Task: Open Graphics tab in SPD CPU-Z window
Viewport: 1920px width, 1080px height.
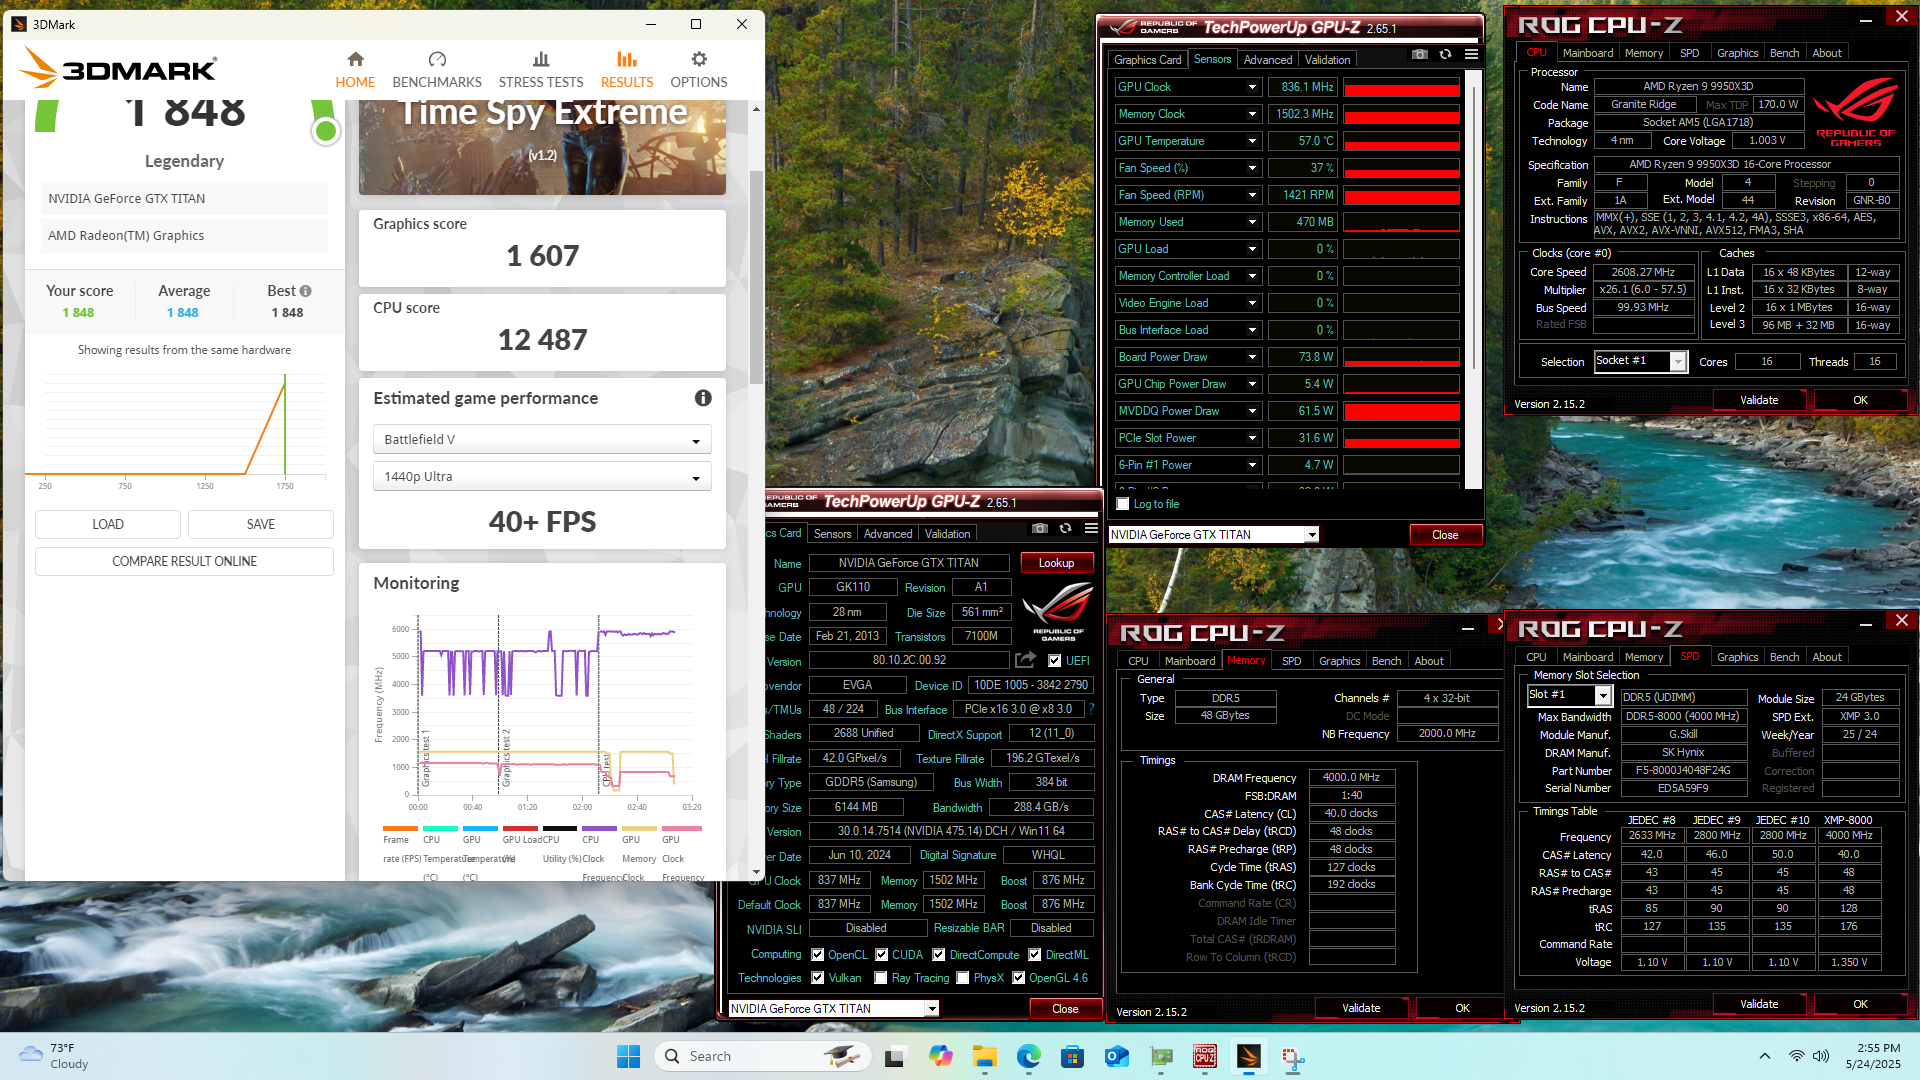Action: click(x=1737, y=657)
